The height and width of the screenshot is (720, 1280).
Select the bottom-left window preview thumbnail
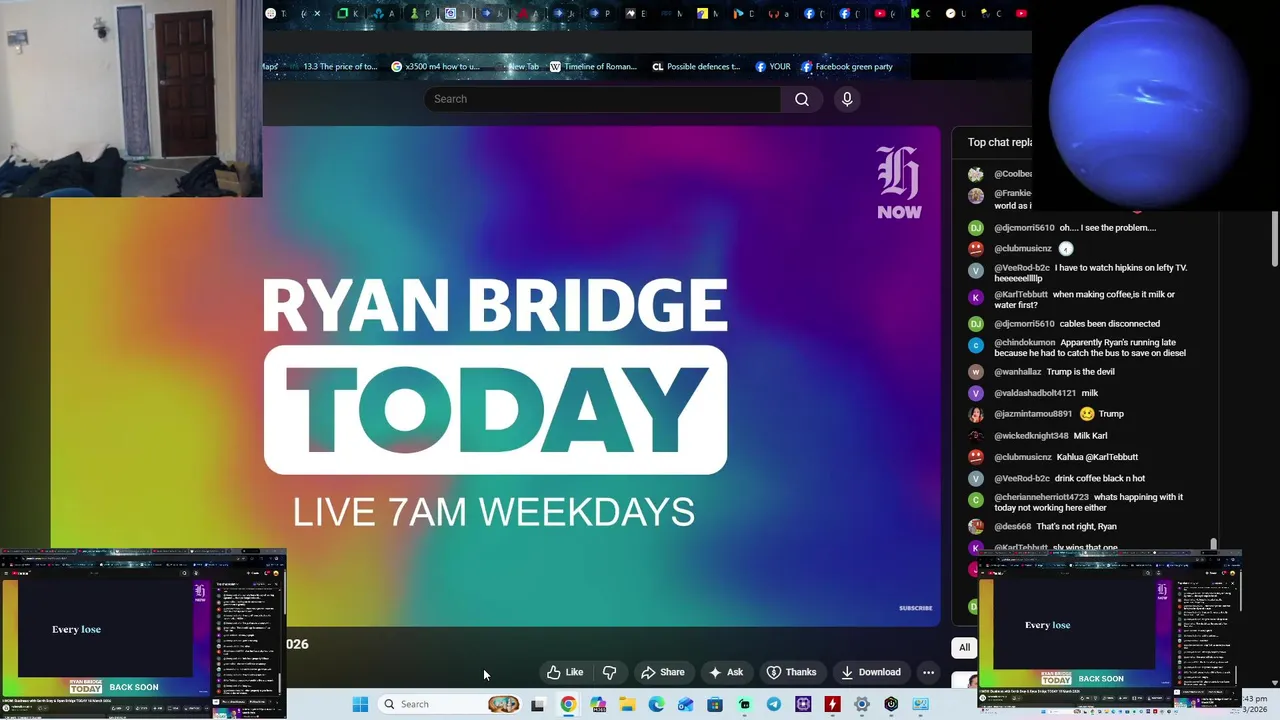[143, 633]
